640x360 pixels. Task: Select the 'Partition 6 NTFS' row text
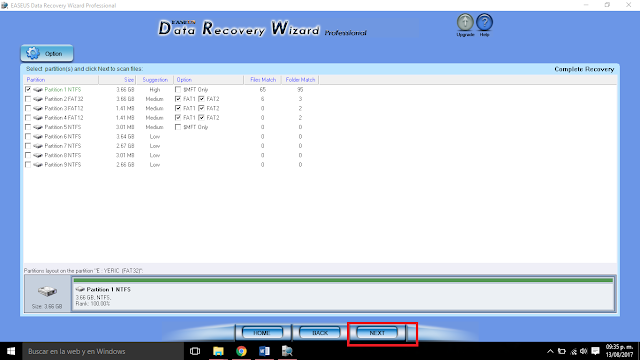tap(63, 136)
